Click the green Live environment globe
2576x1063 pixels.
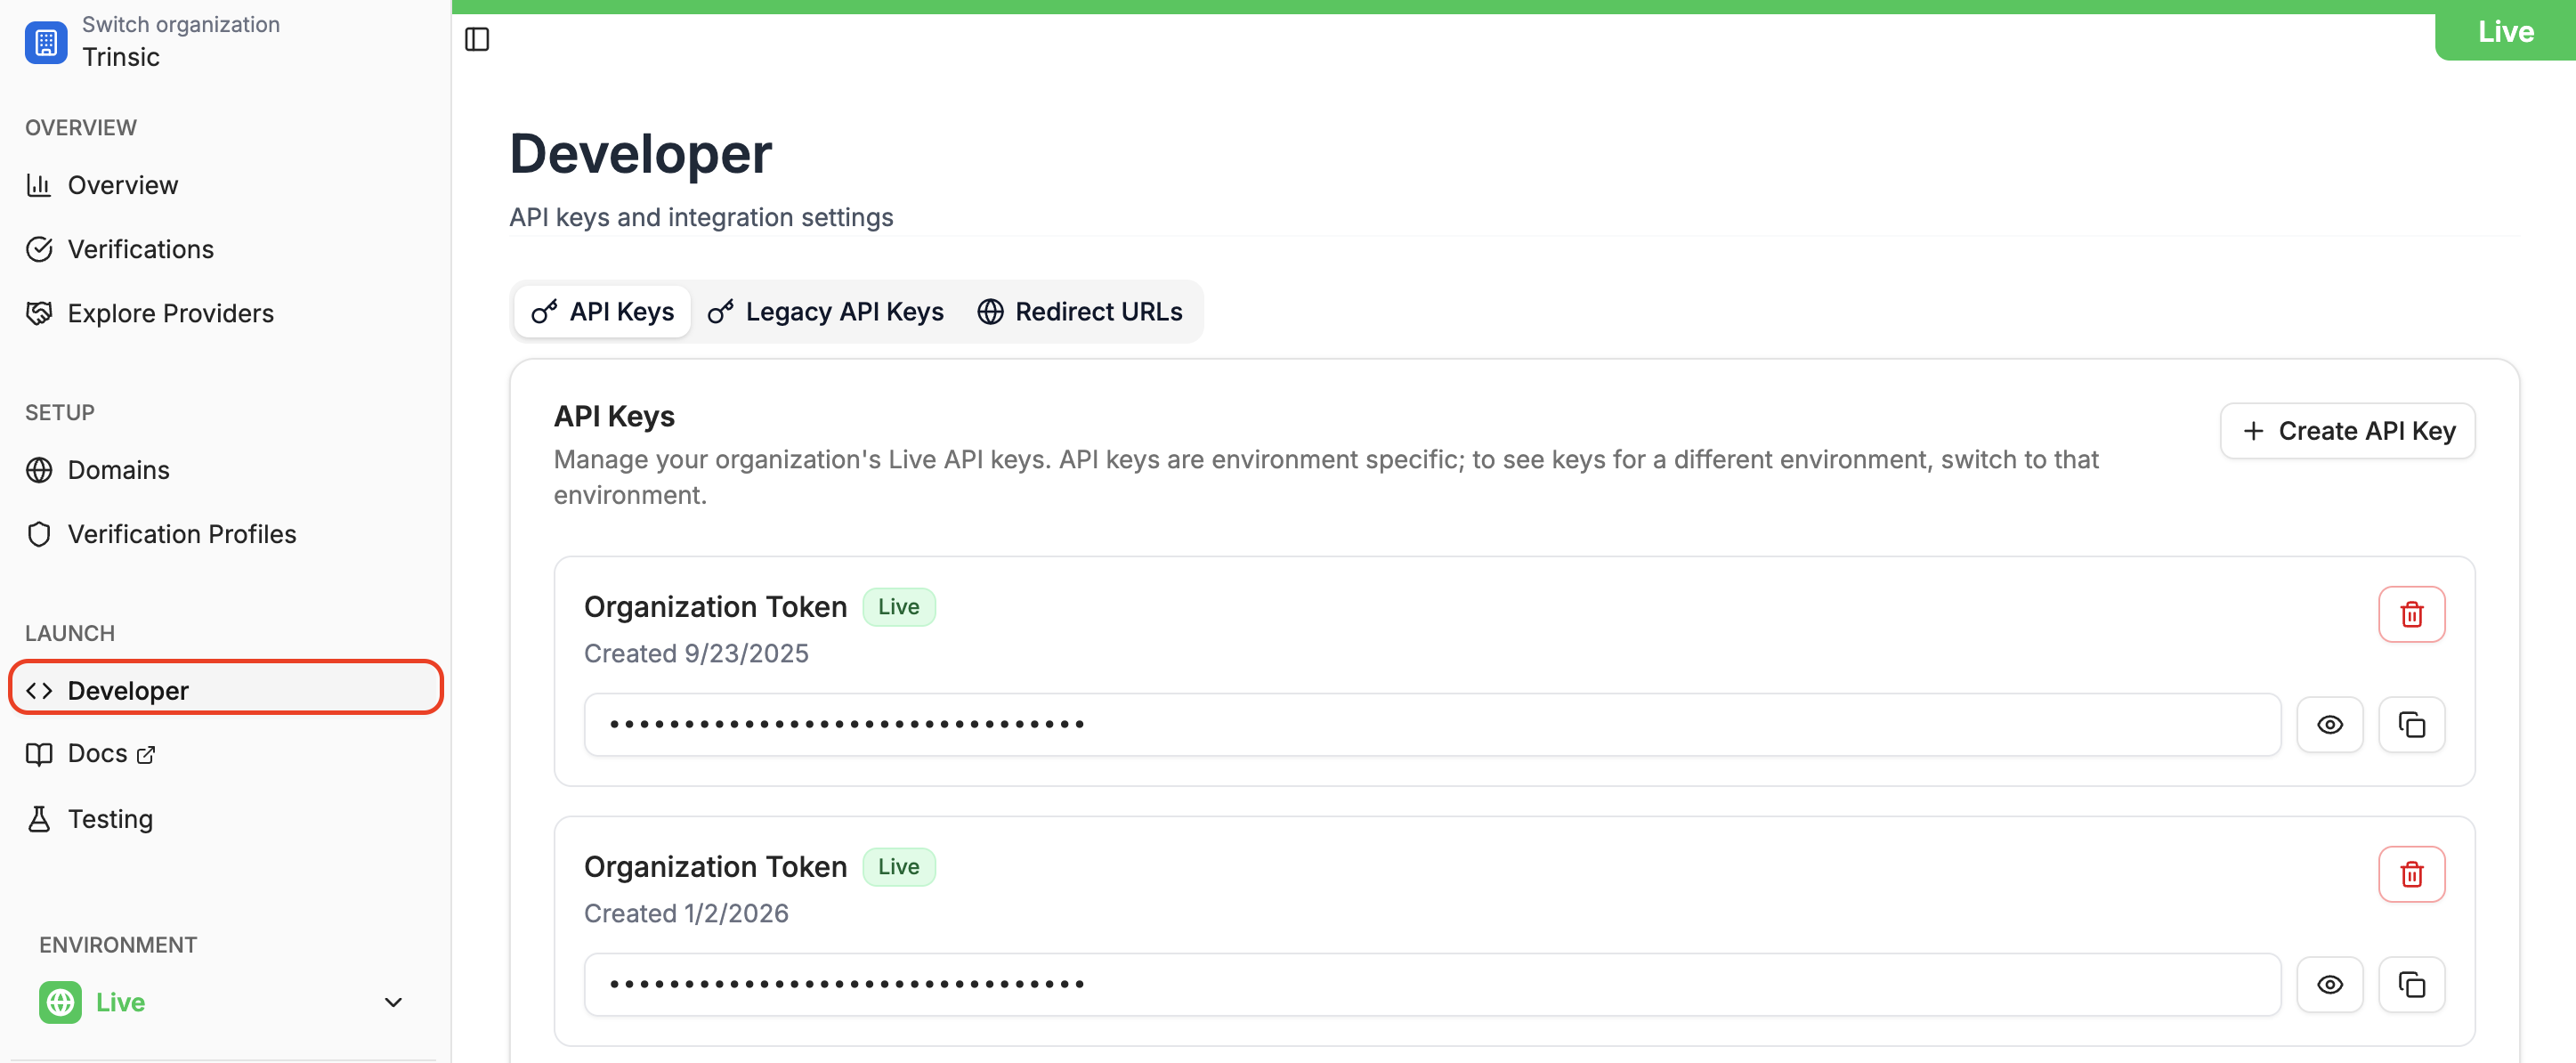(x=61, y=1002)
